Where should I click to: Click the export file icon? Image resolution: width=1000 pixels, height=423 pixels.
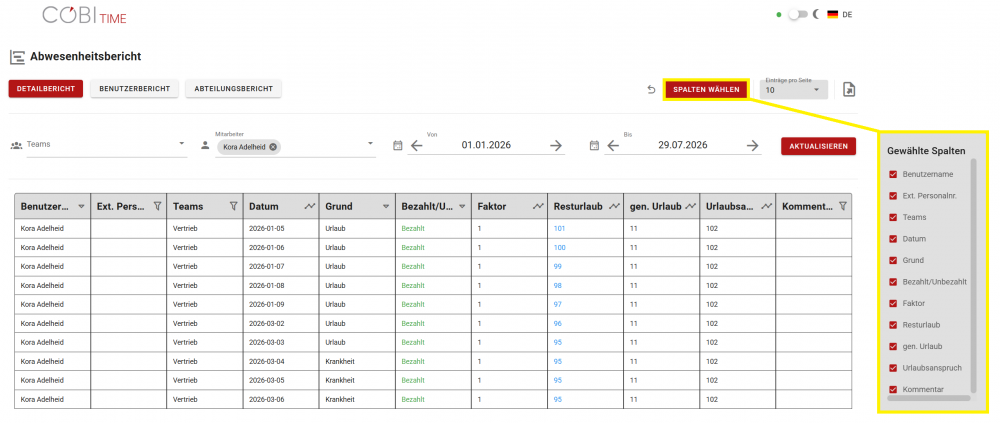(849, 90)
